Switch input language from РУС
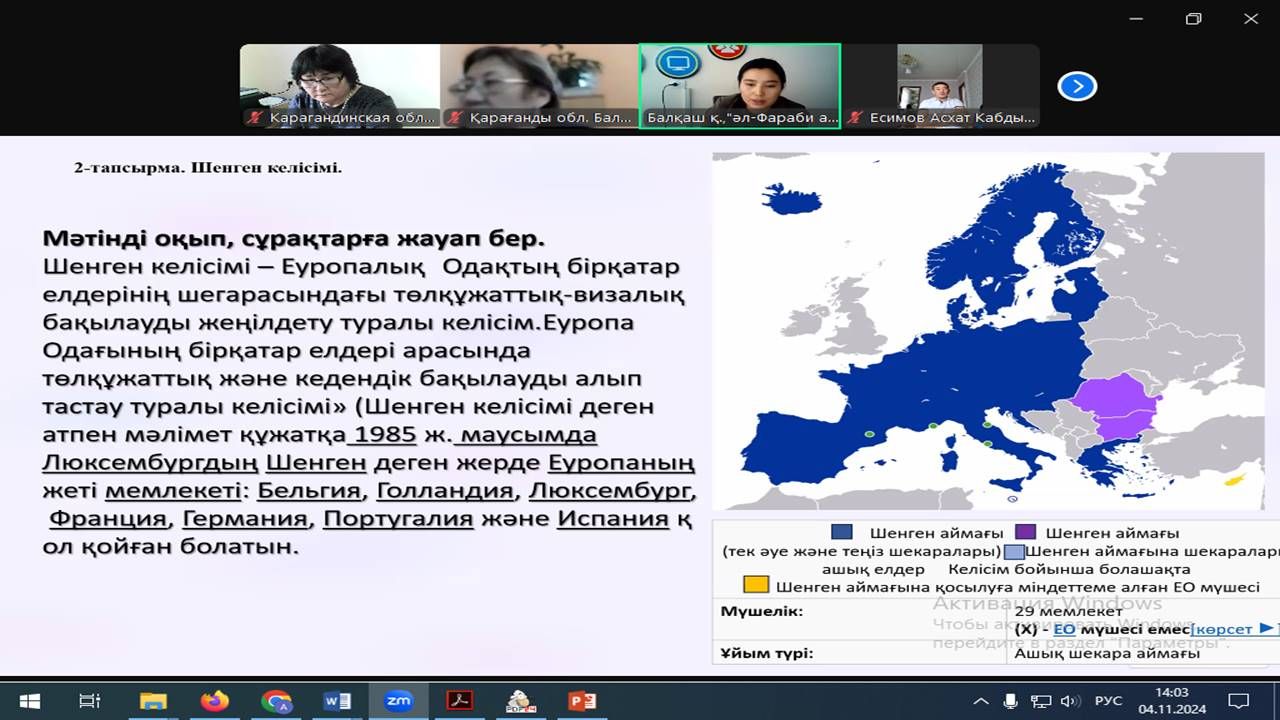Screen dimensions: 1280x720 tap(1108, 701)
